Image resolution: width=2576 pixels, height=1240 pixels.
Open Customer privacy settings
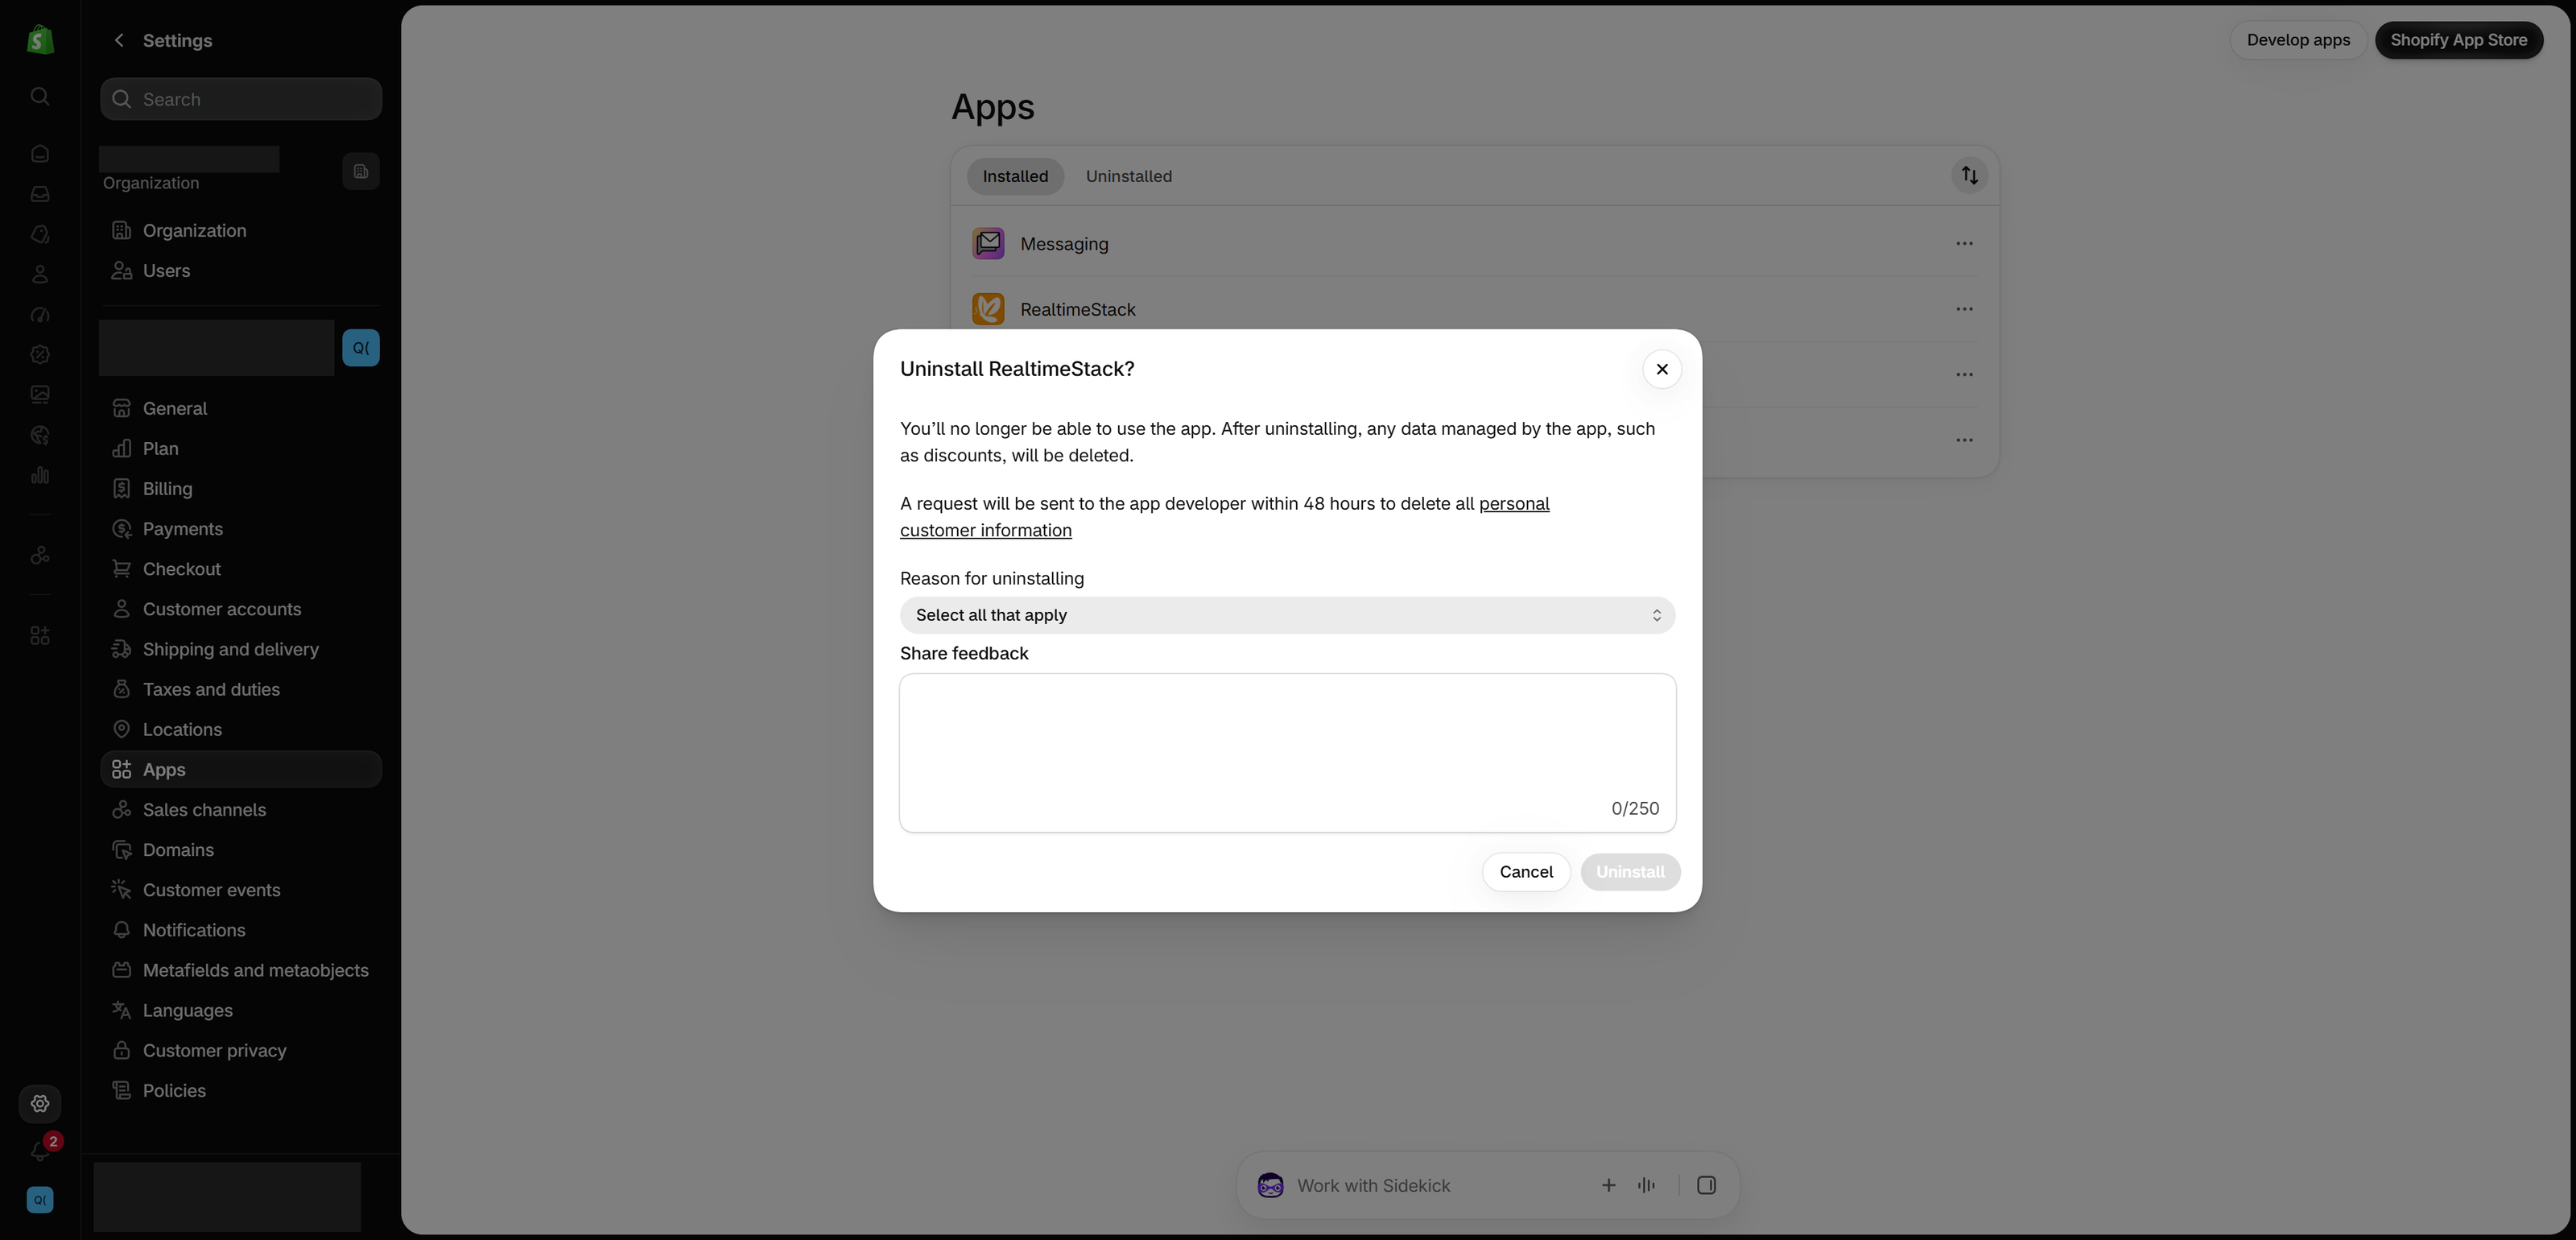(x=241, y=1050)
